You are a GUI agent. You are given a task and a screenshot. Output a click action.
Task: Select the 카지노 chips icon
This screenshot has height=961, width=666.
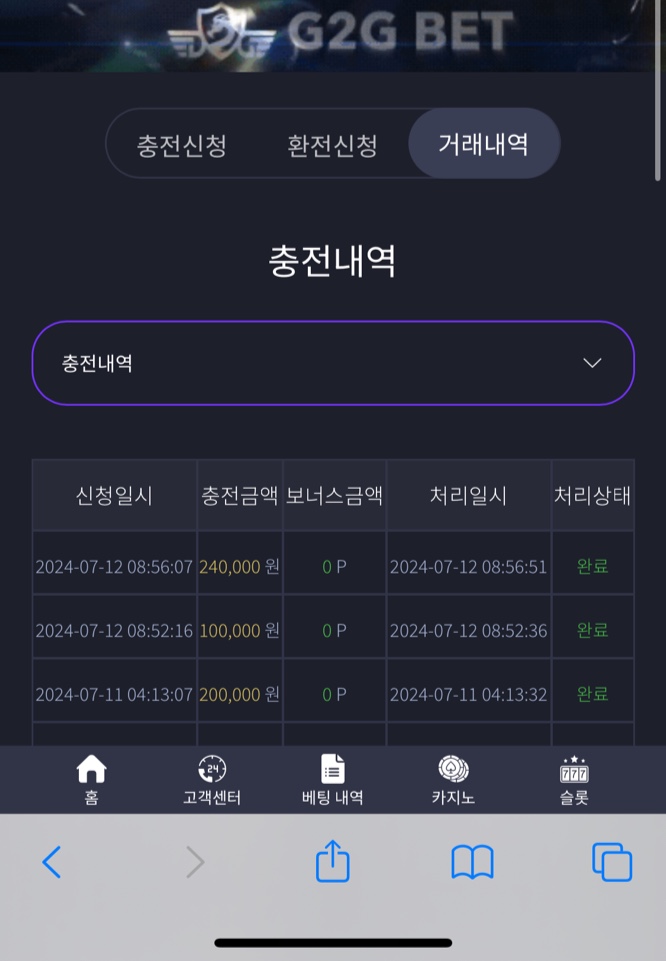(x=453, y=769)
